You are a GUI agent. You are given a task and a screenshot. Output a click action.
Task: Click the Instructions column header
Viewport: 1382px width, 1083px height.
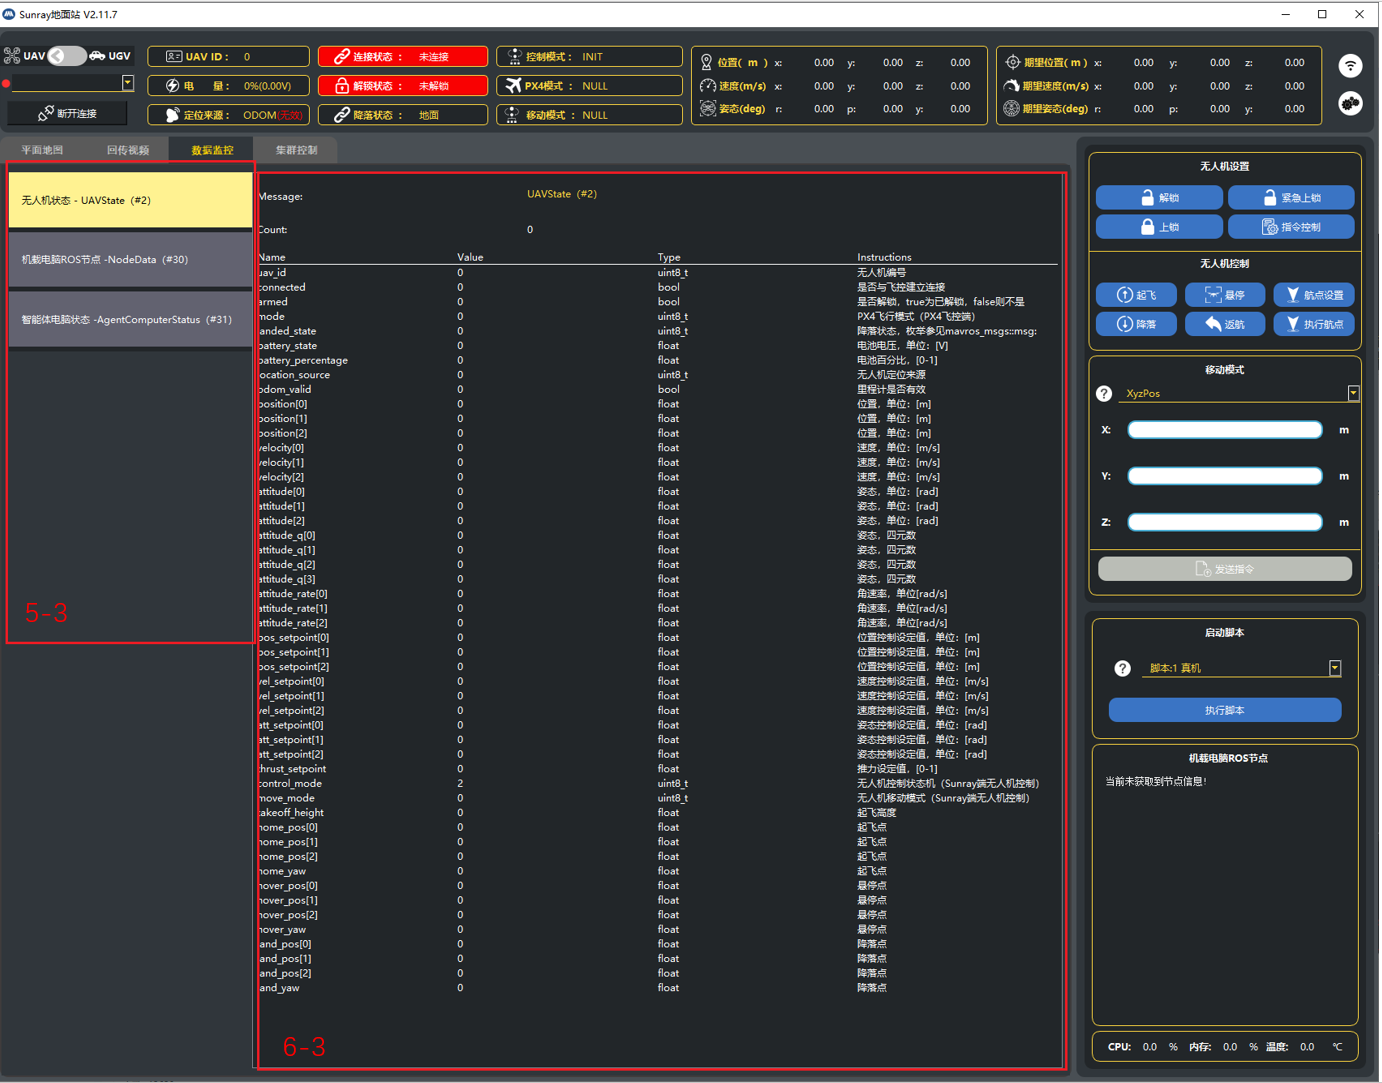[884, 257]
